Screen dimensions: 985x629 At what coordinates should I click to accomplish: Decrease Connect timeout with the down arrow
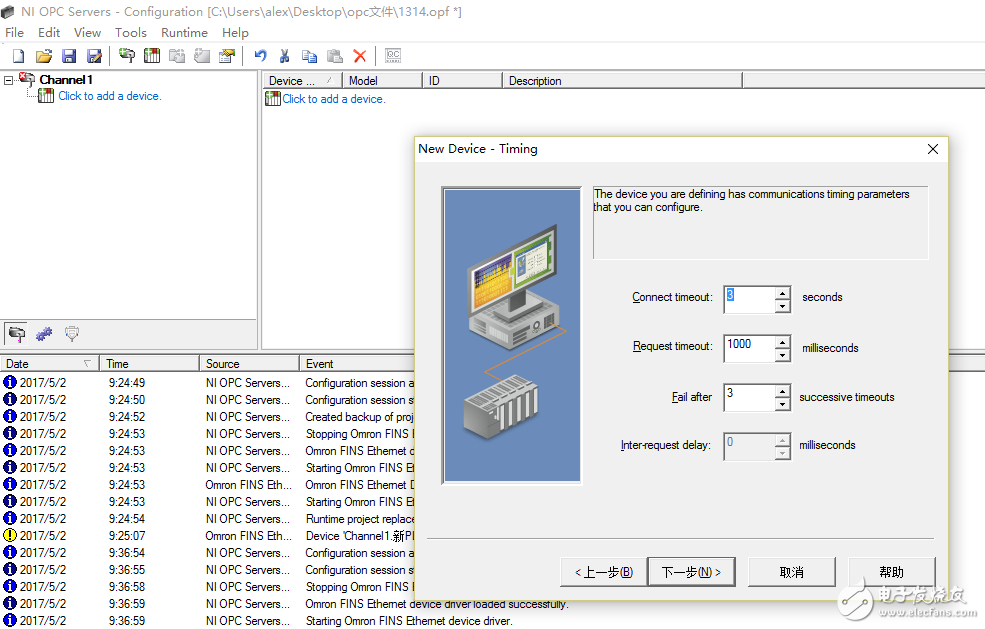pos(782,306)
